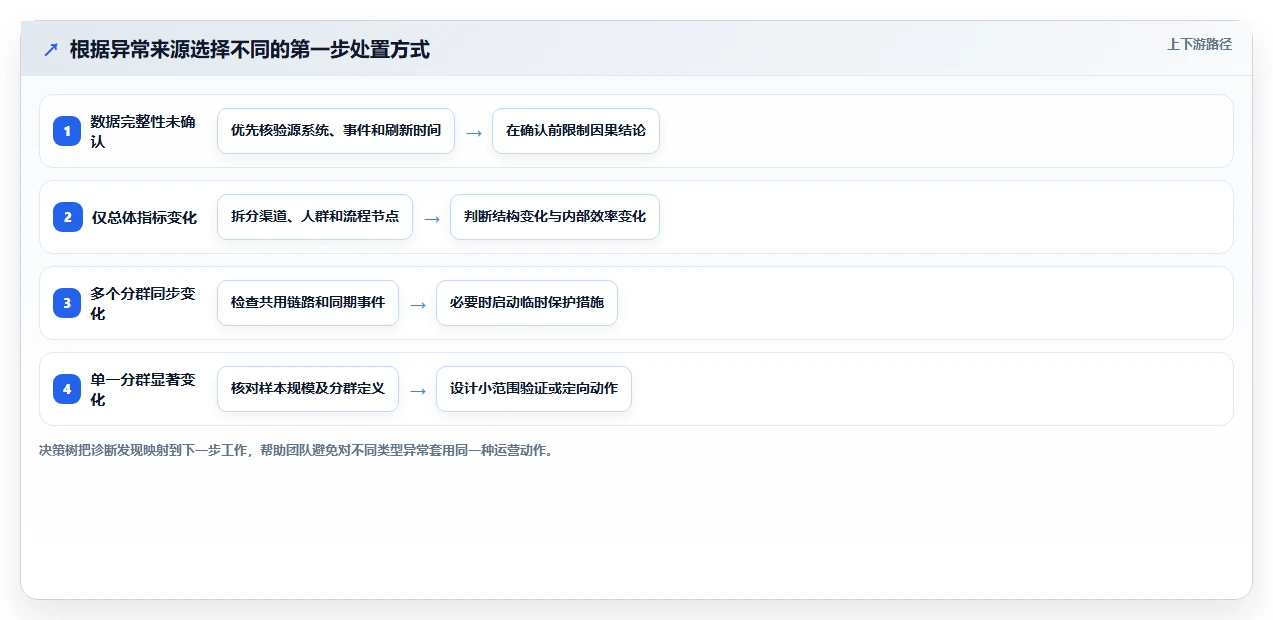Click the number 1 step badge
The image size is (1273, 620).
(x=67, y=131)
